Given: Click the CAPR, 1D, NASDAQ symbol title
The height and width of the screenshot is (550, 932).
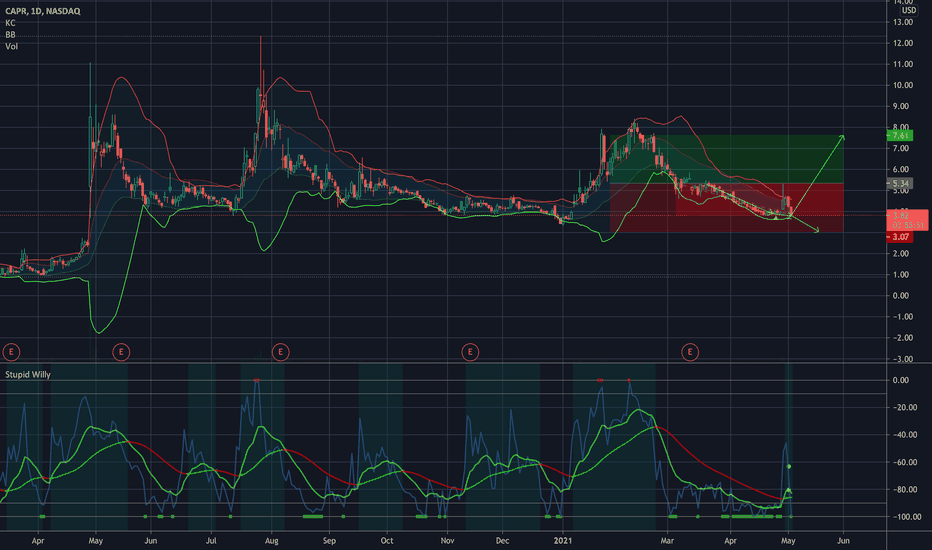Looking at the screenshot, I should pos(43,11).
